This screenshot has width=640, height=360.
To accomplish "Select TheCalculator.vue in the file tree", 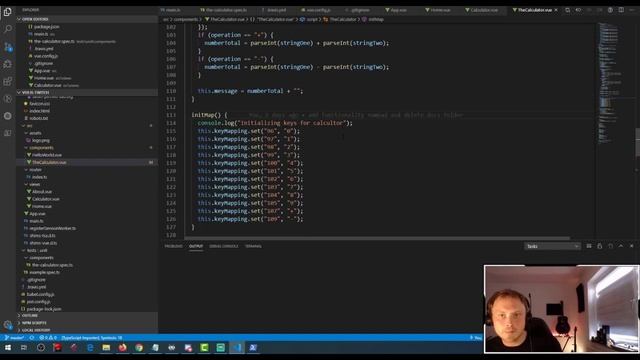I will coord(87,162).
